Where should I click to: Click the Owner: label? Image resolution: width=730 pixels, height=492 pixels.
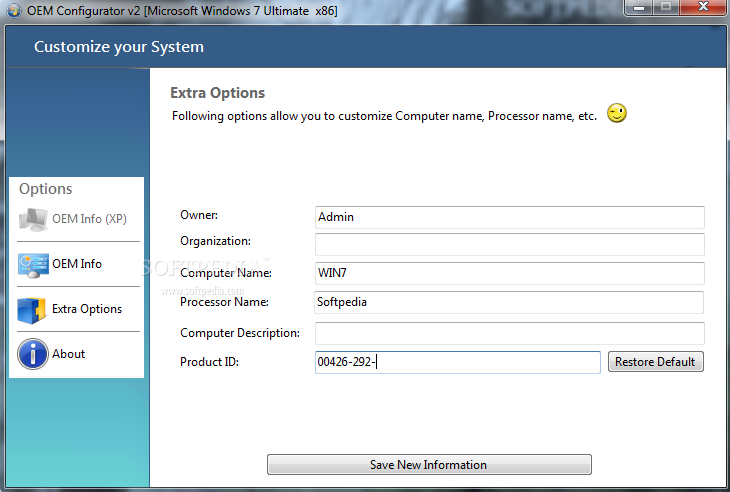(199, 215)
